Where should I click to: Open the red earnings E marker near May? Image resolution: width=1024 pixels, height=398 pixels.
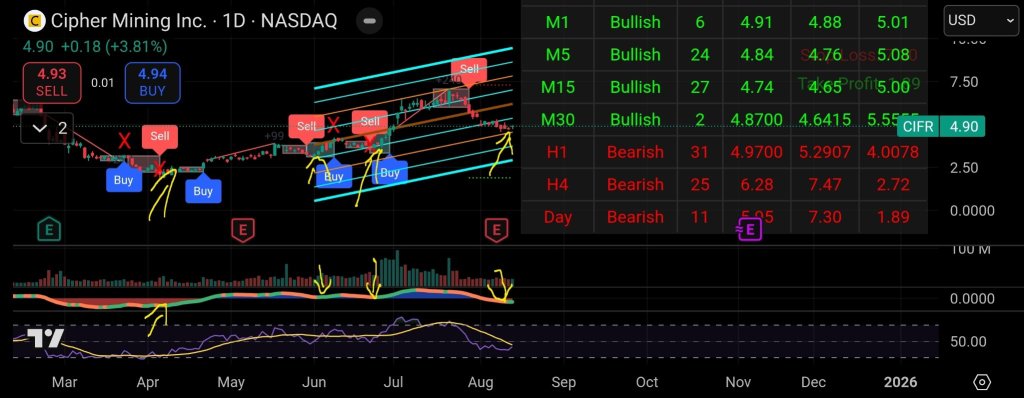pos(243,229)
